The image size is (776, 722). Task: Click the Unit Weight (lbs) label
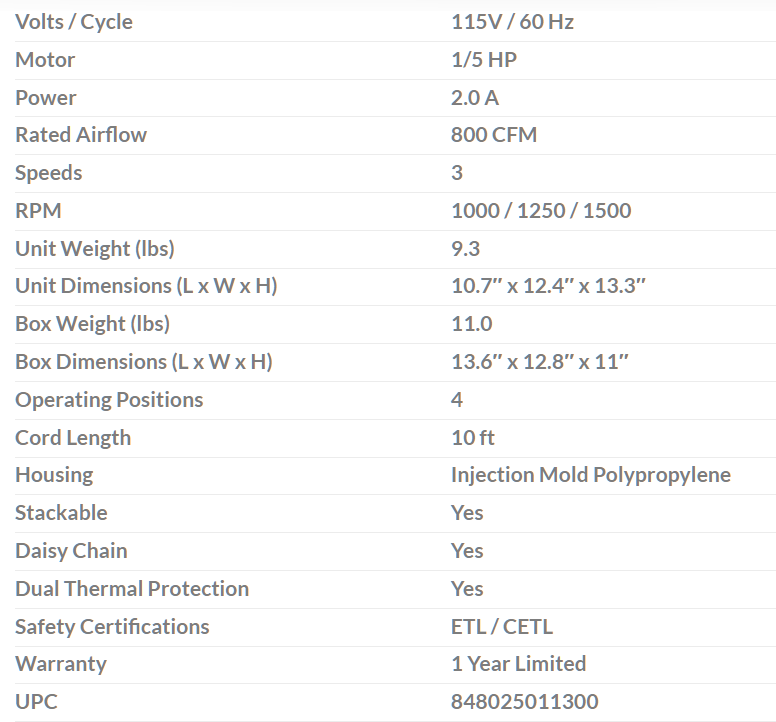pos(95,249)
